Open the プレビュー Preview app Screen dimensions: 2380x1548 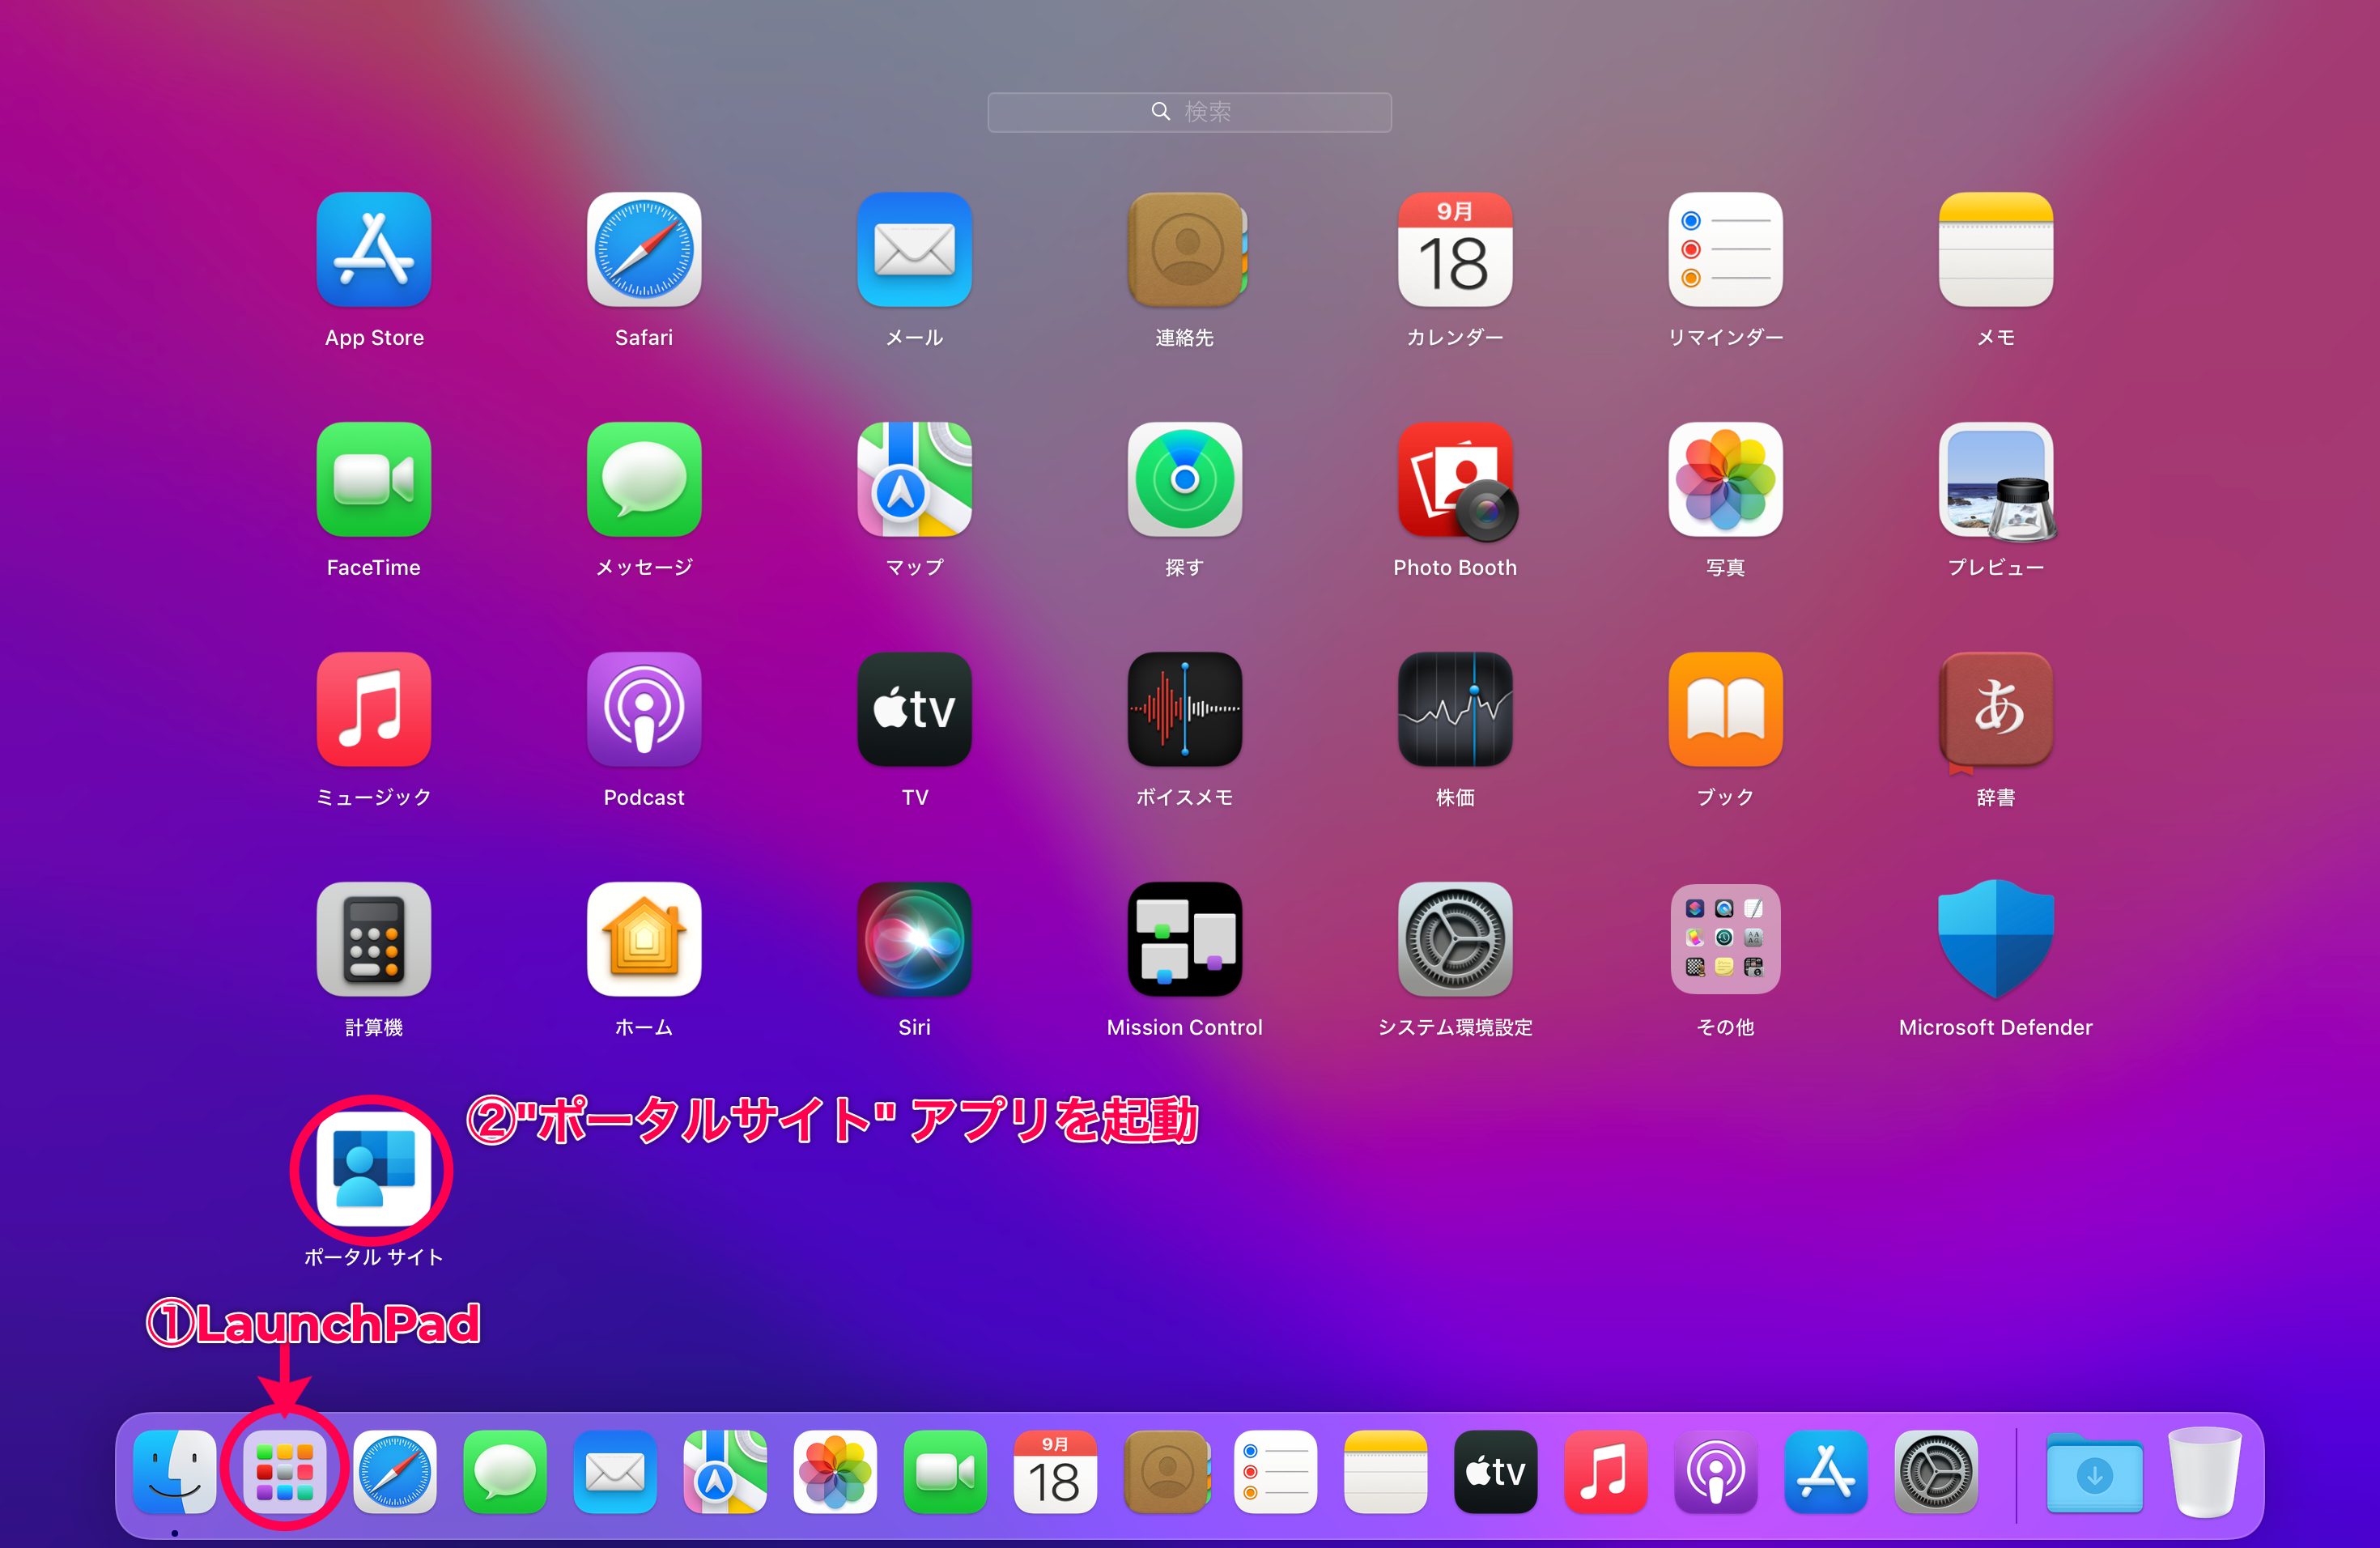point(1995,480)
